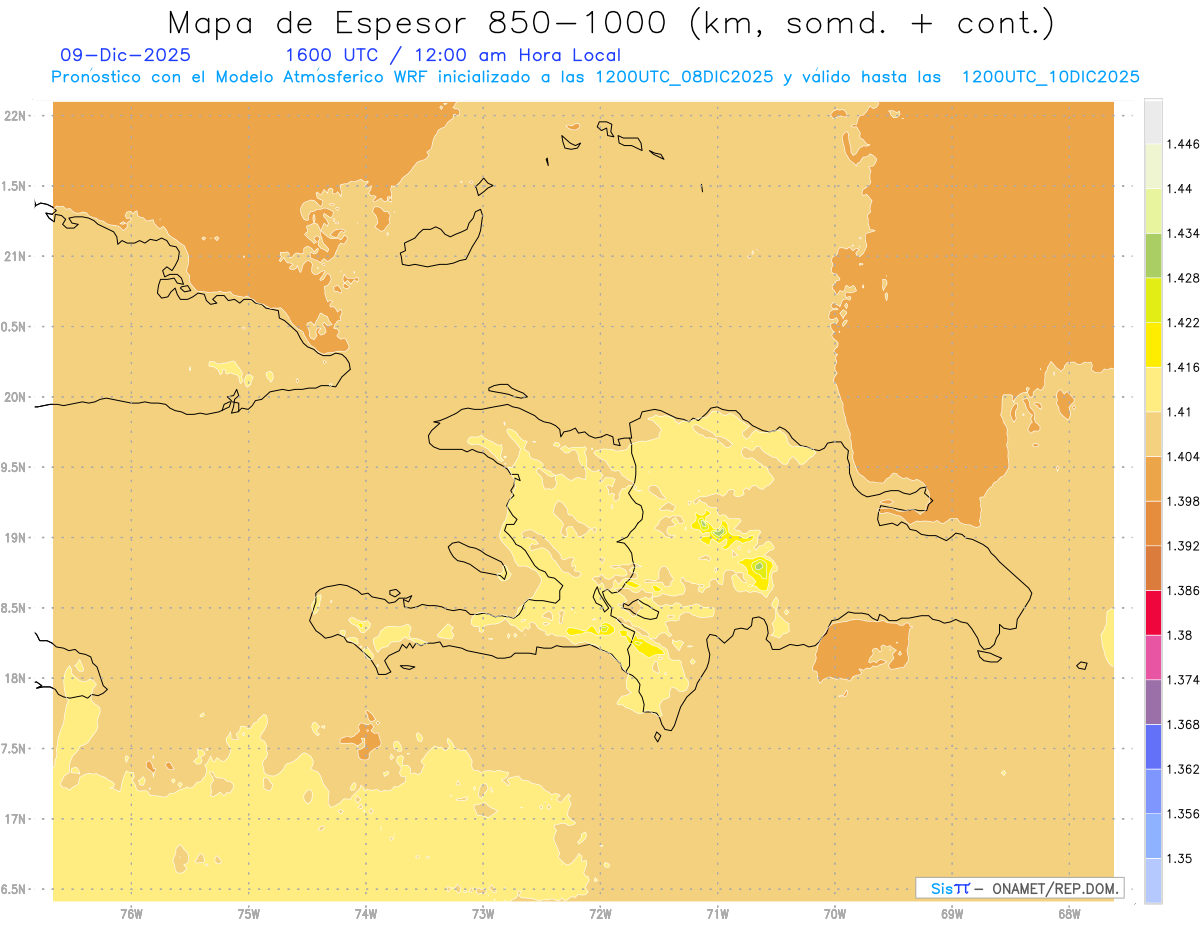Click legend value '1.374'

pyautogui.click(x=1182, y=680)
